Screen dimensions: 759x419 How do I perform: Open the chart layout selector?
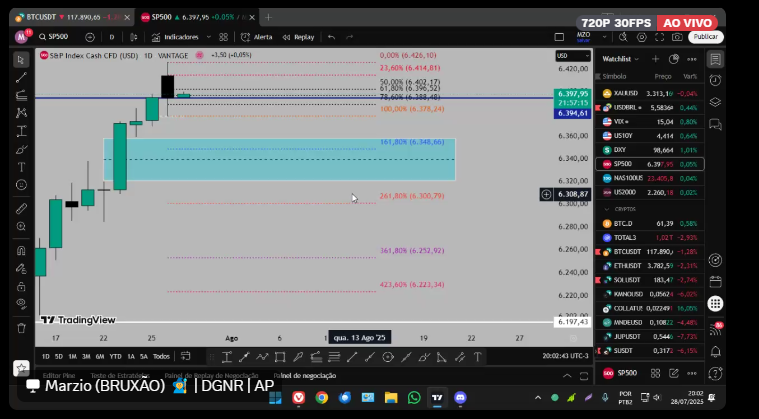pos(559,37)
